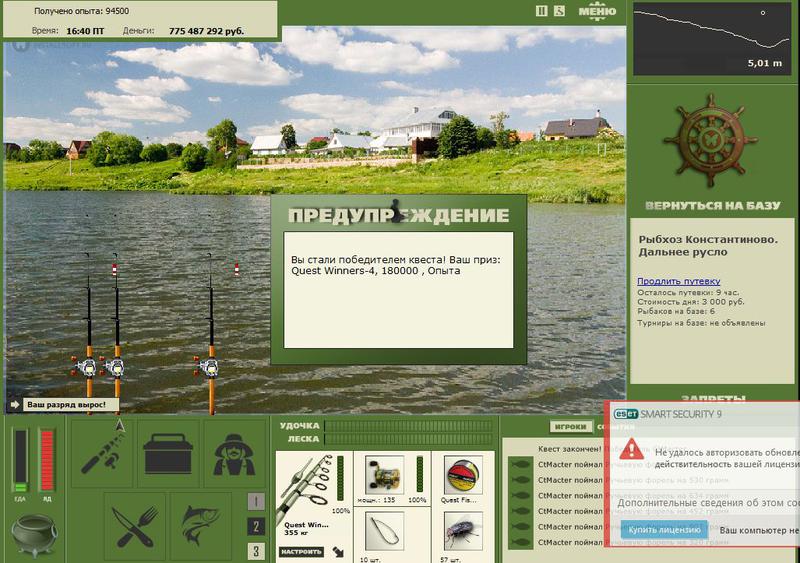The width and height of the screenshot is (800, 563).
Task: Select the hook thumbnail labeled 10 шт.
Action: (385, 532)
